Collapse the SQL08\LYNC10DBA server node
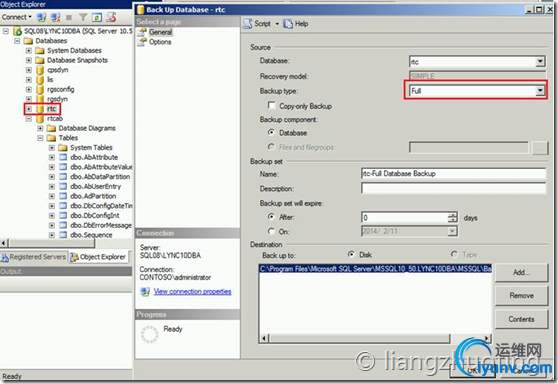The width and height of the screenshot is (558, 384). pyautogui.click(x=6, y=31)
